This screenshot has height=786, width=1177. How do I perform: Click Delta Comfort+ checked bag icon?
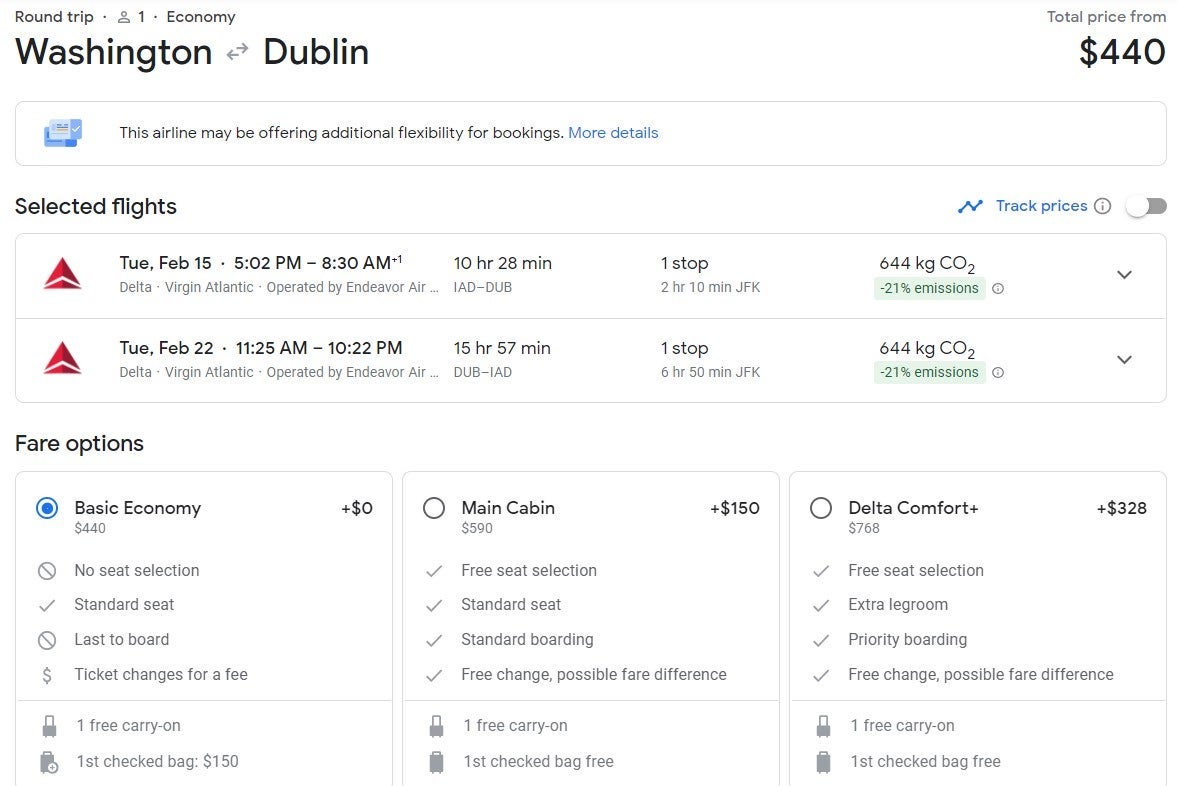[823, 762]
